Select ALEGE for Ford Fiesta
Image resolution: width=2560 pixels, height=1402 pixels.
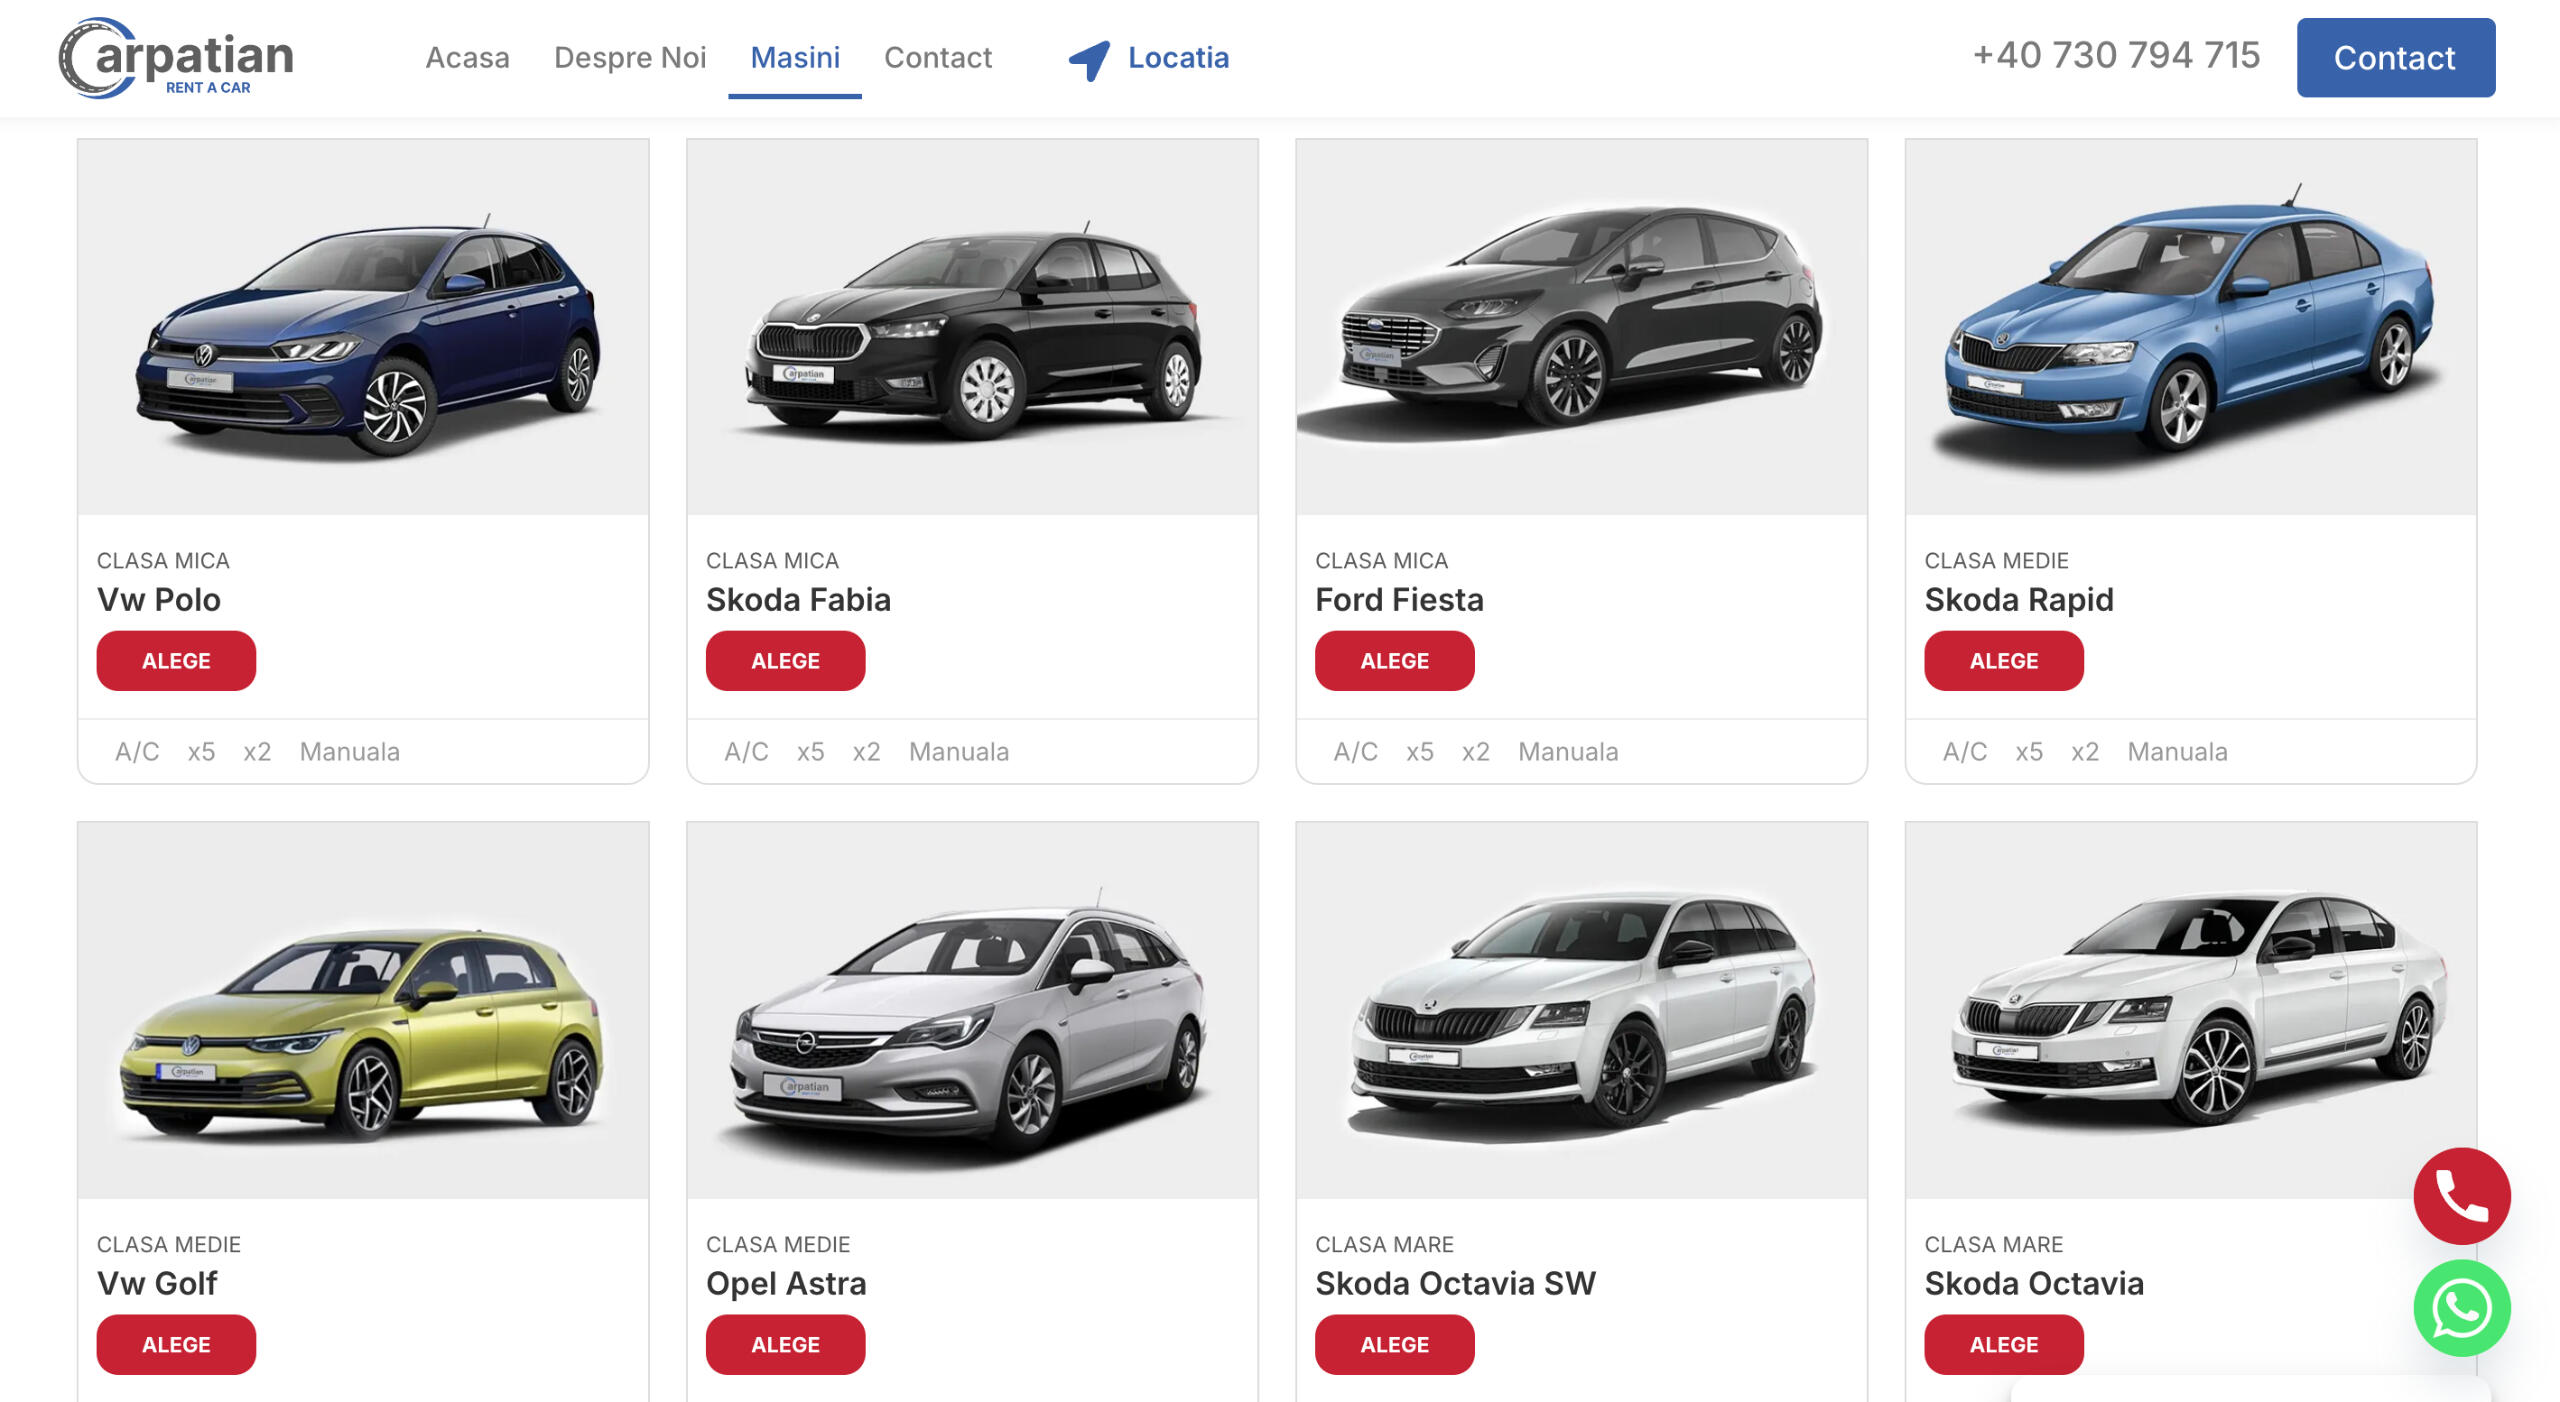[1394, 661]
